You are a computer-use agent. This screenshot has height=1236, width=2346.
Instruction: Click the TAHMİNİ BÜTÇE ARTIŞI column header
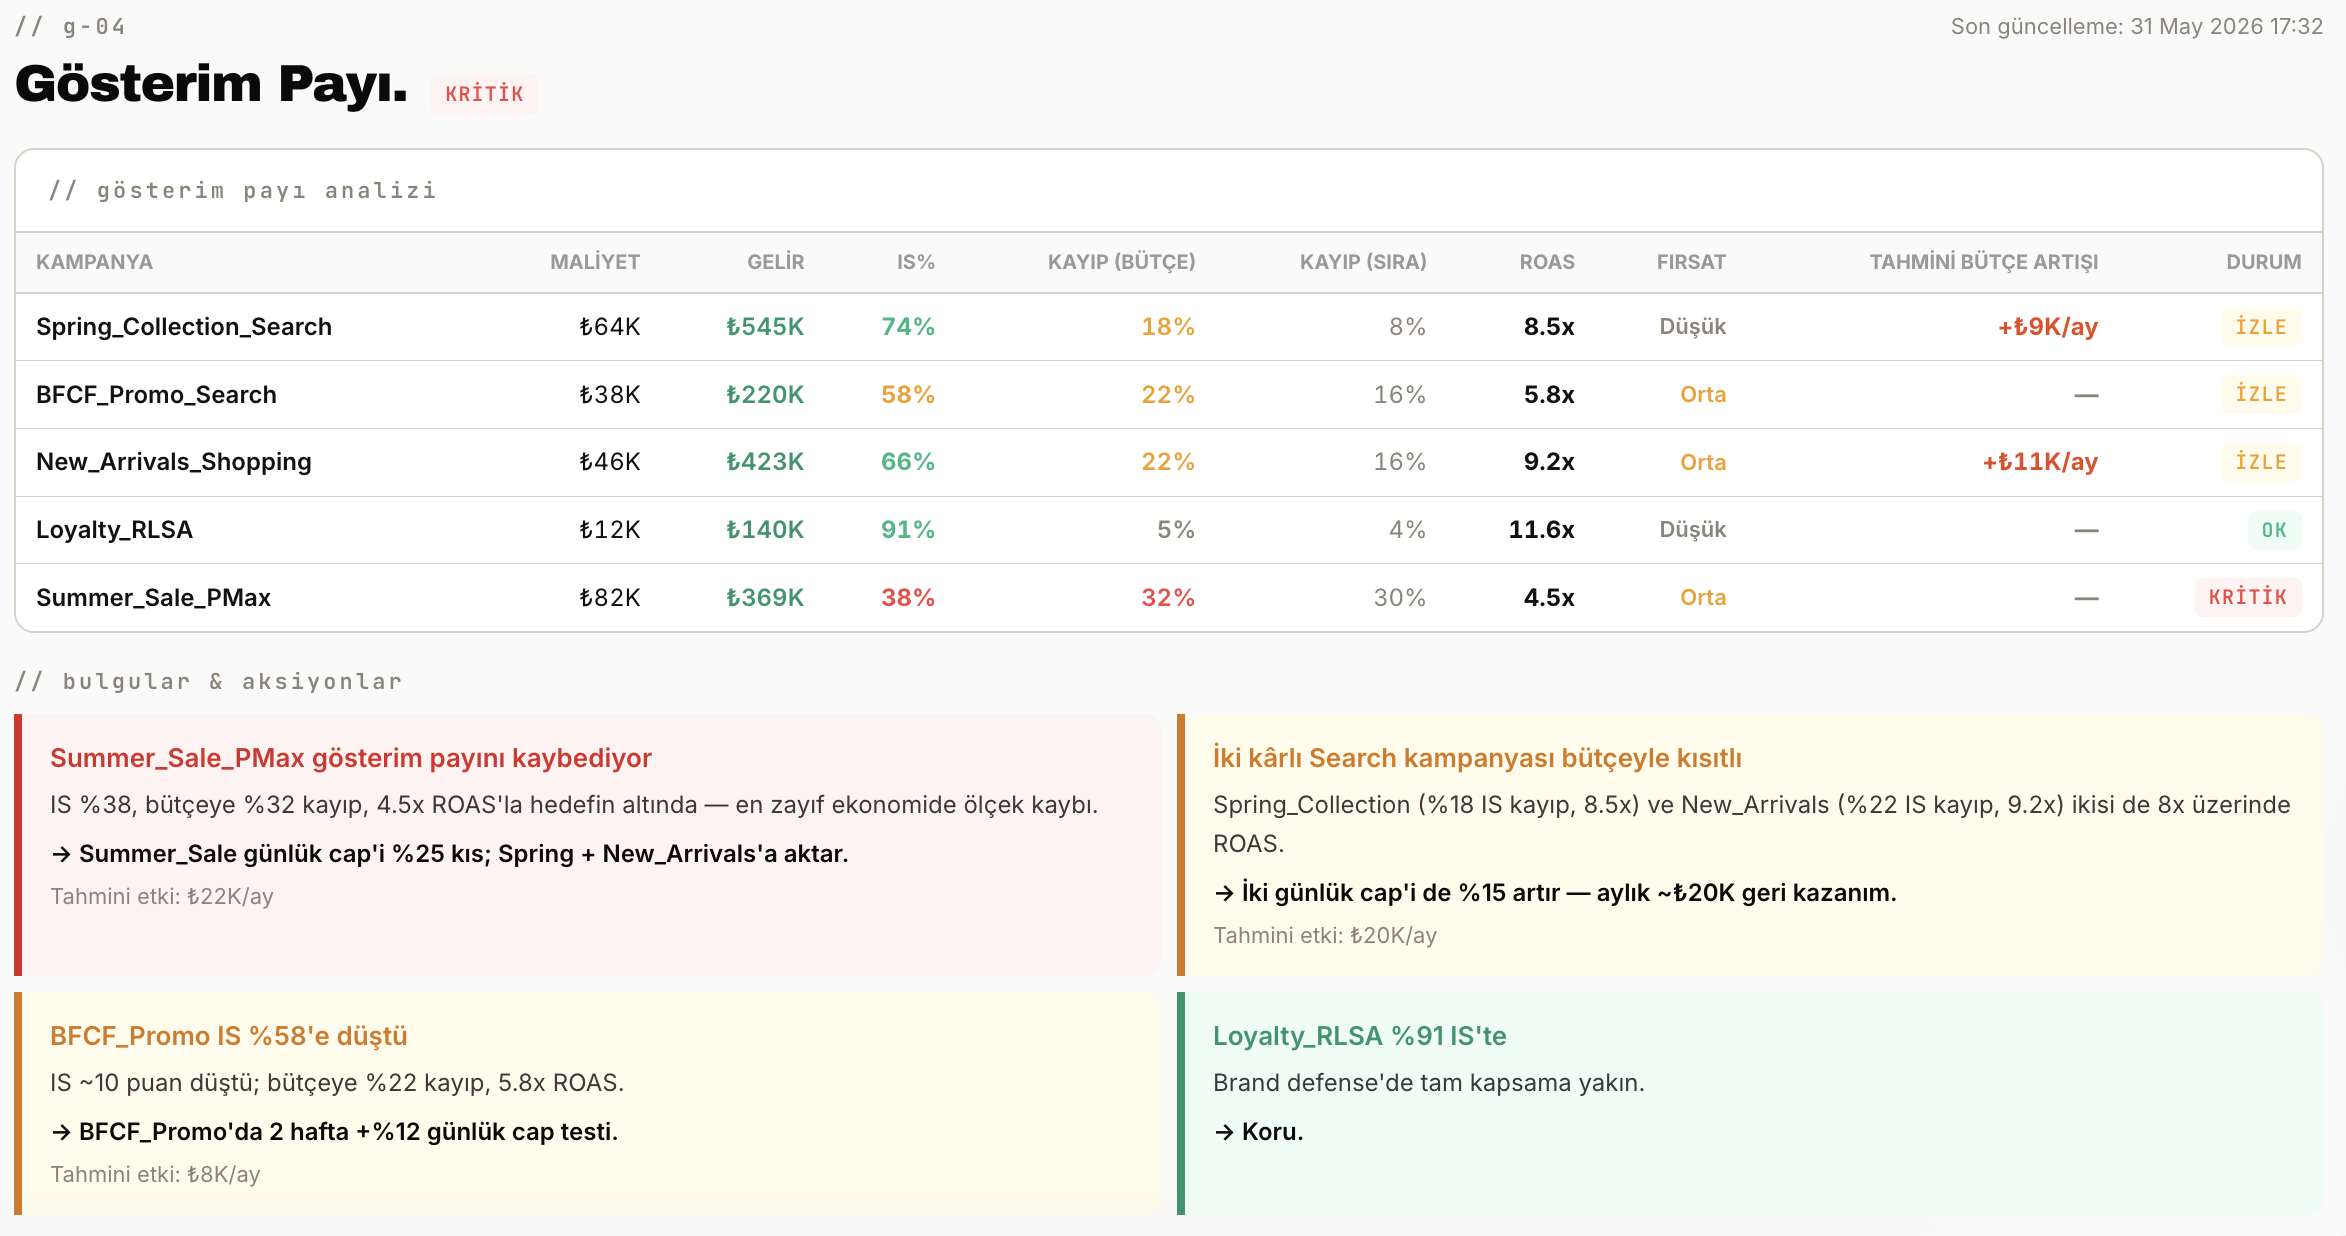tap(1984, 262)
